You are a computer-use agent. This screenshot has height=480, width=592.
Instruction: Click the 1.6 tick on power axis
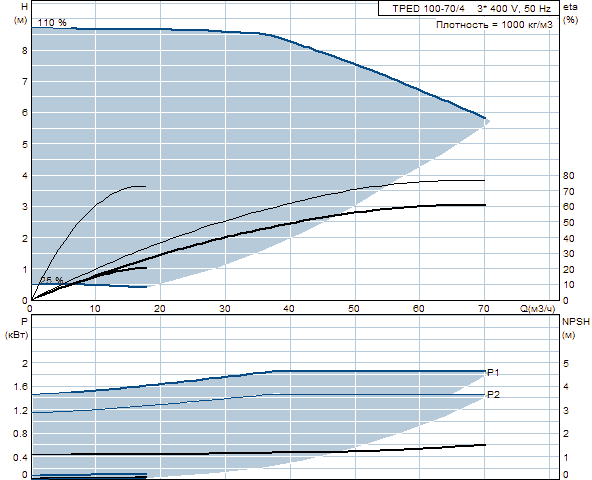pos(20,386)
